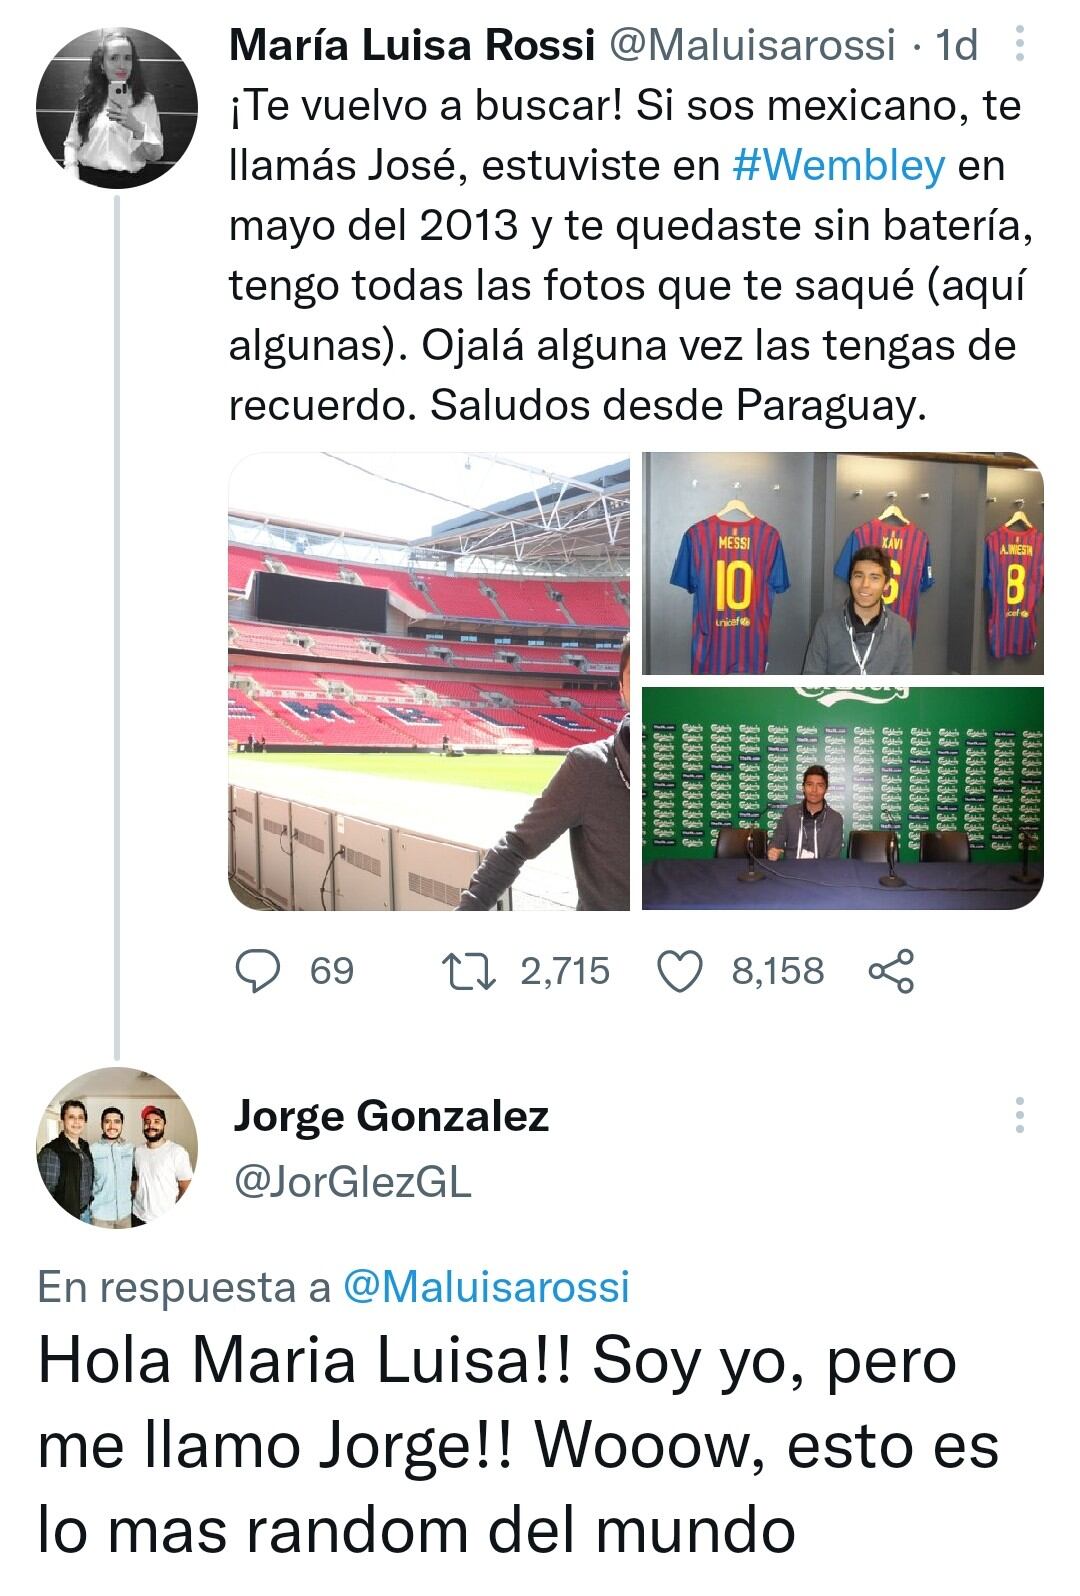Click the 2,715 retweet count

[x=565, y=971]
